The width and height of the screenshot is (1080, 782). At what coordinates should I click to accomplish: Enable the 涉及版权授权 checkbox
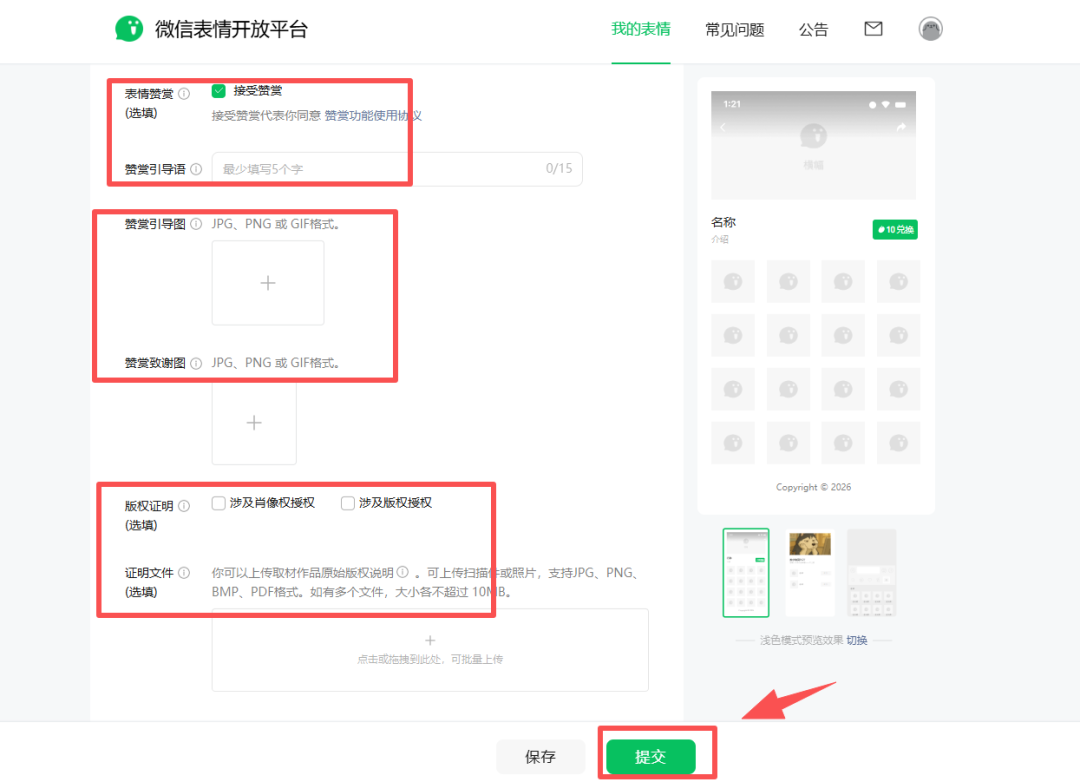pos(347,503)
